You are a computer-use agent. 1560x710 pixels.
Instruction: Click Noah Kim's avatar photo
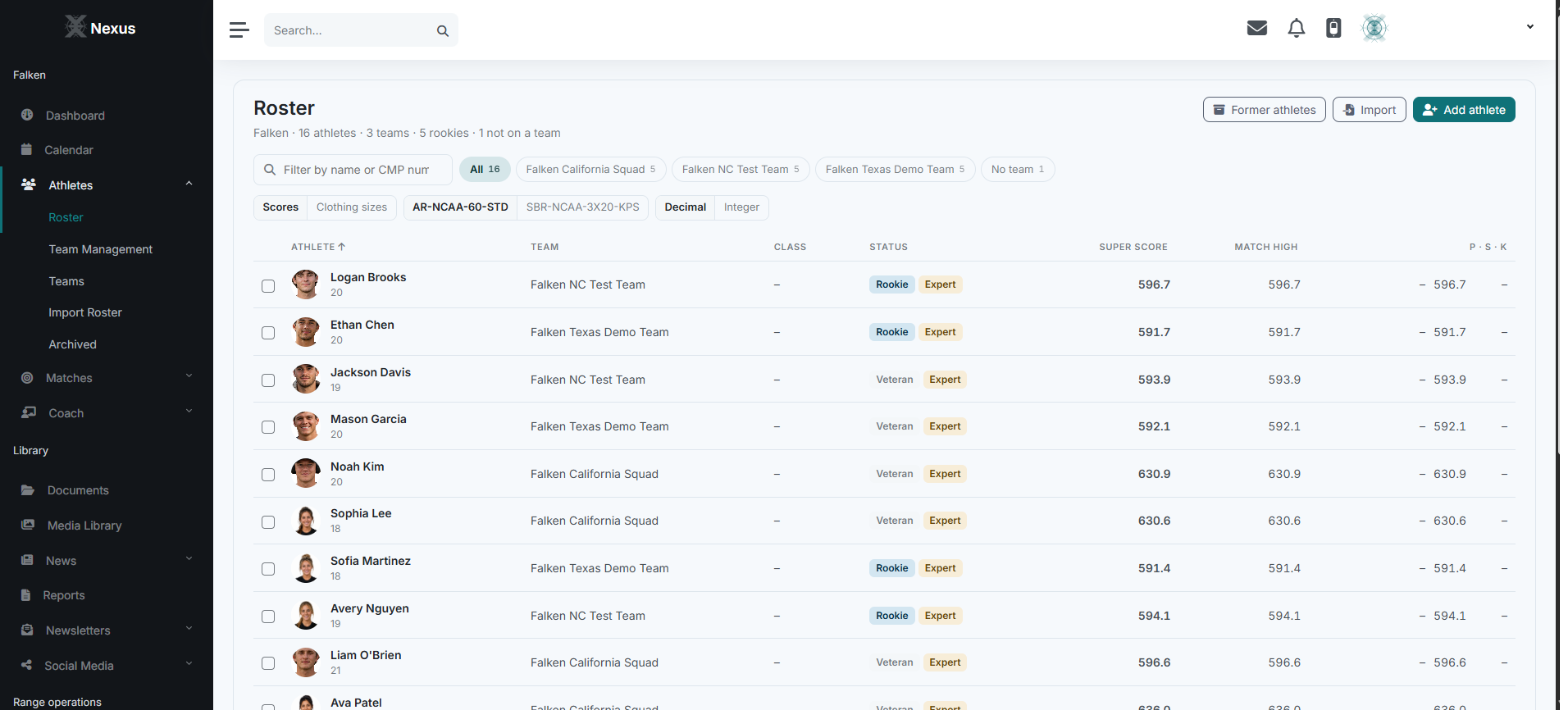coord(306,473)
